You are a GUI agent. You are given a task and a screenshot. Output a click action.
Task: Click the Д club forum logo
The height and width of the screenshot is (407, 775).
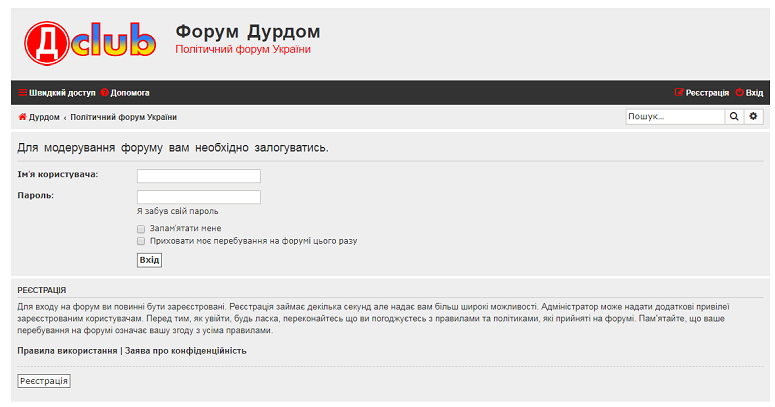pos(90,43)
